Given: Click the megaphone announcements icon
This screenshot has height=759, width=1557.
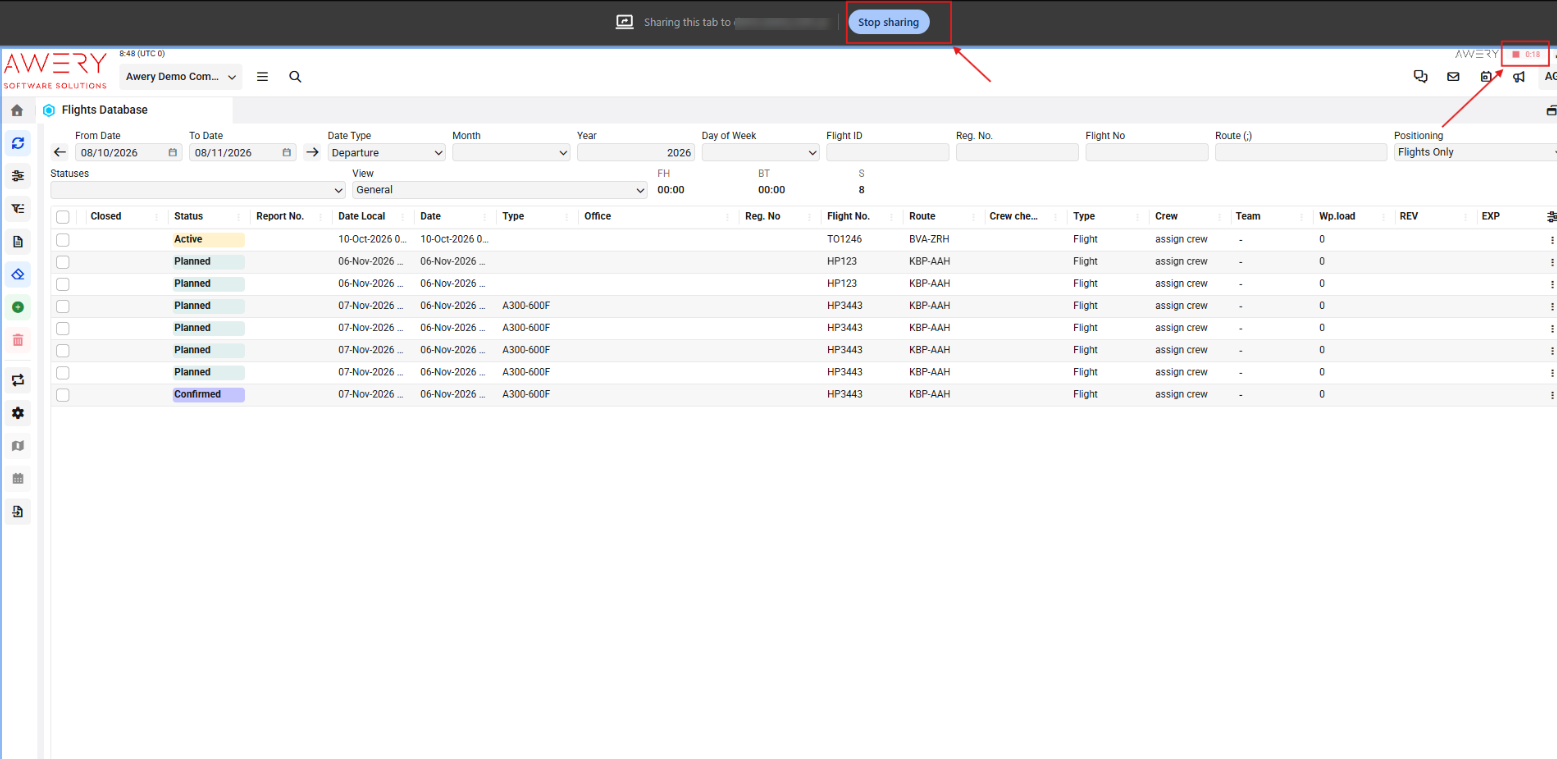Looking at the screenshot, I should [1519, 76].
